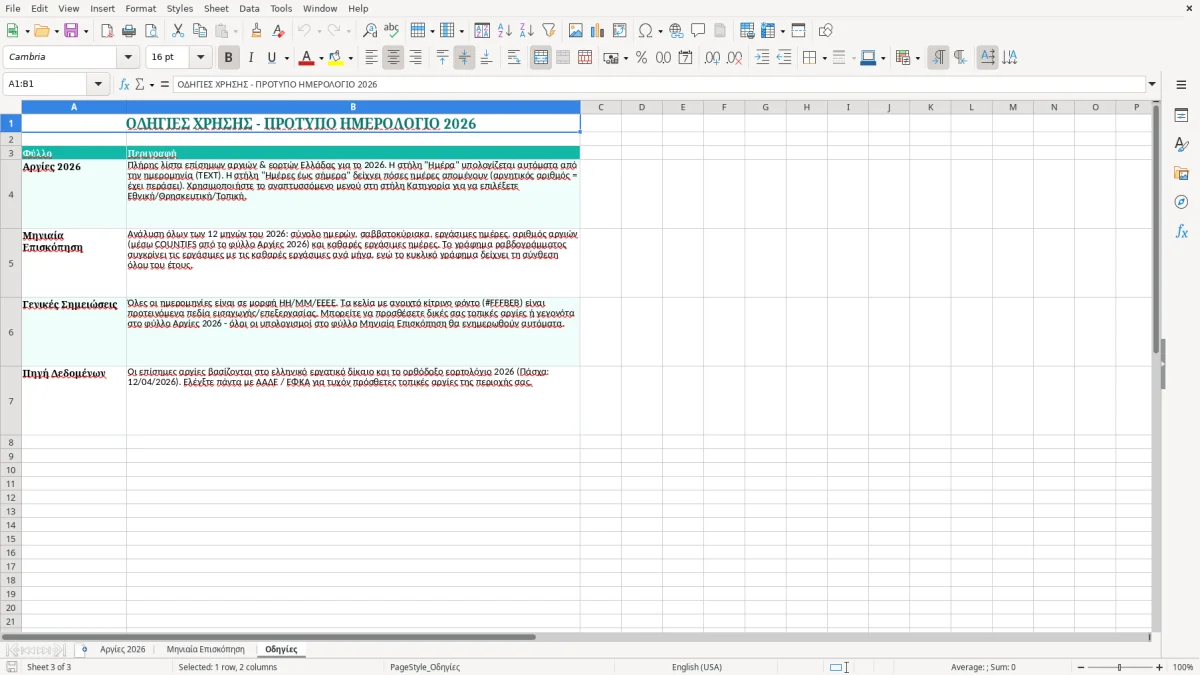Open the Function Wizard icon
Image resolution: width=1200 pixels, height=675 pixels.
click(x=125, y=85)
